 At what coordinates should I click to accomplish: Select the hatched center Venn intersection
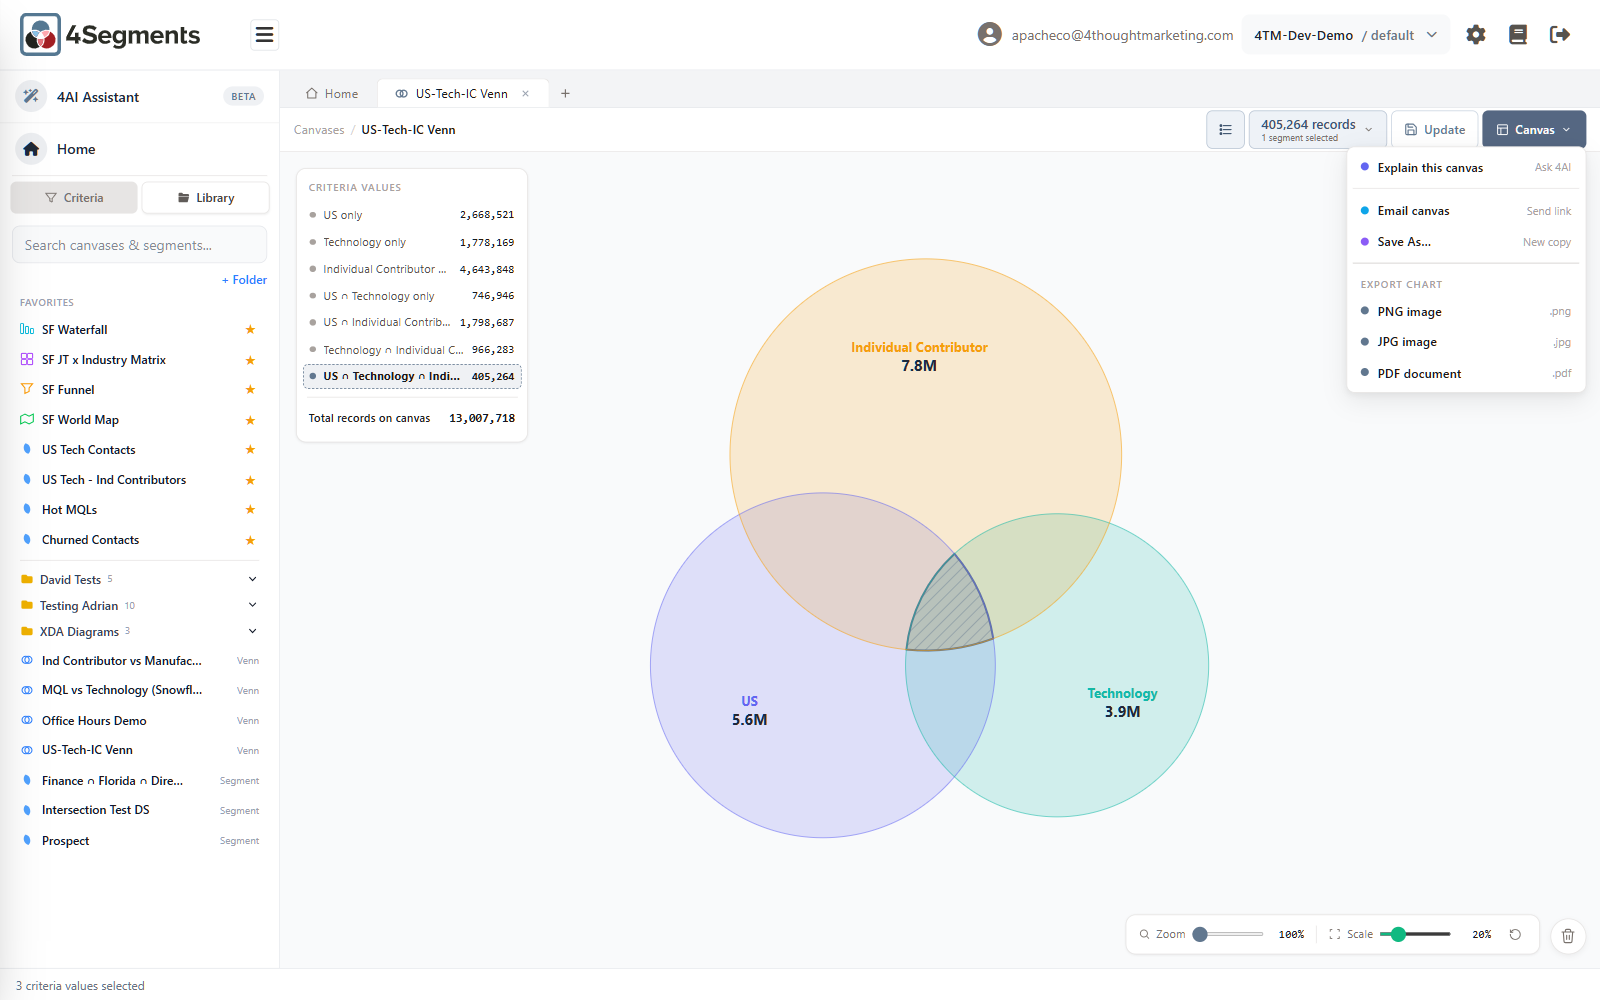click(x=949, y=610)
